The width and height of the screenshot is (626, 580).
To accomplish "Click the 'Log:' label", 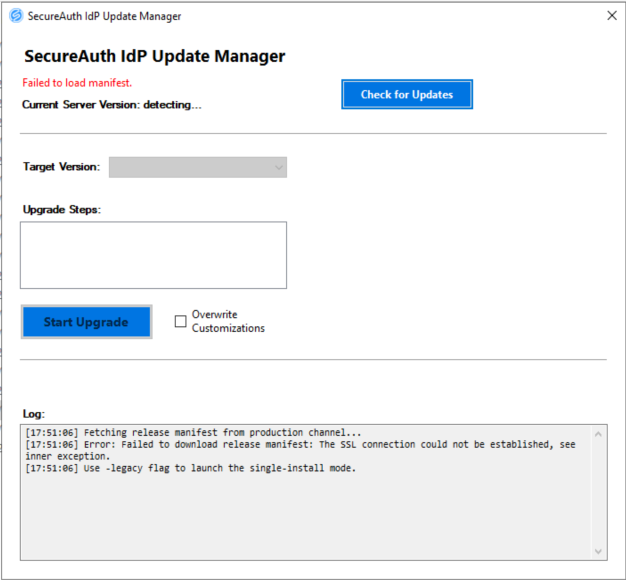I will click(x=34, y=414).
